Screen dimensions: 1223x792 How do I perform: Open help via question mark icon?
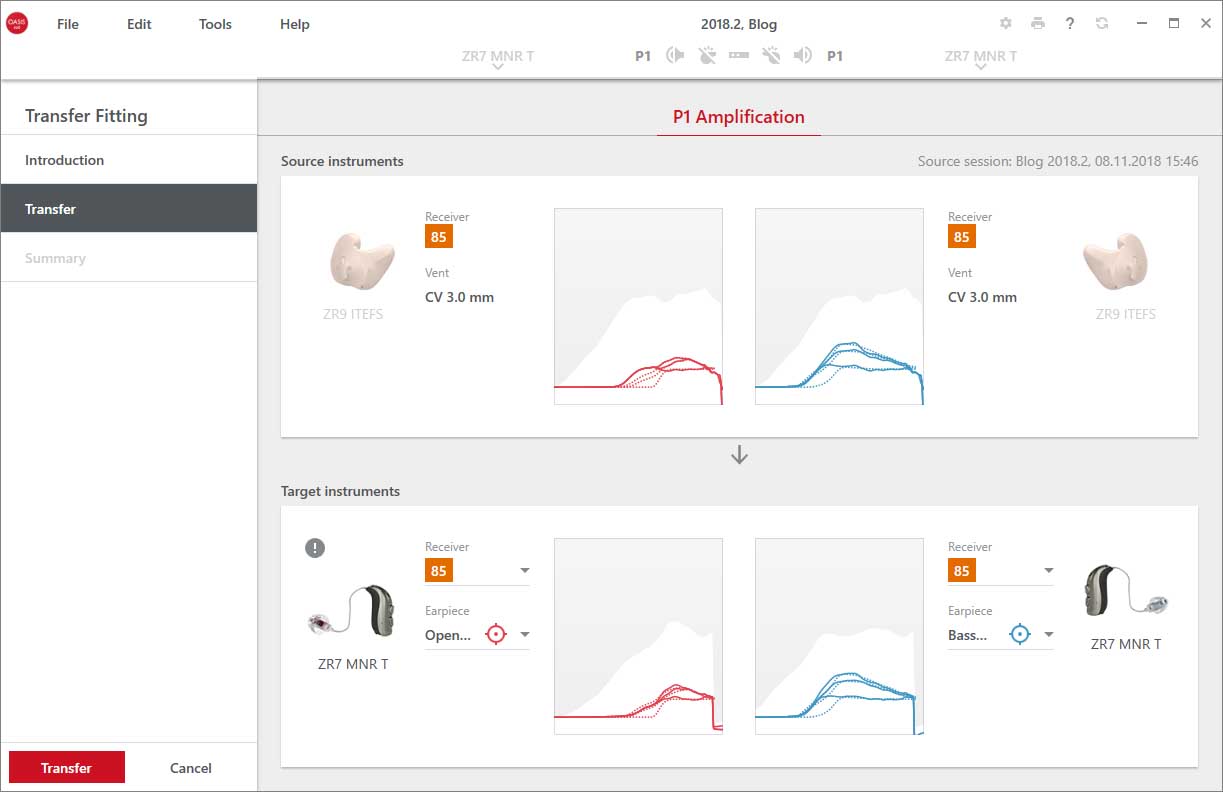pos(1070,23)
